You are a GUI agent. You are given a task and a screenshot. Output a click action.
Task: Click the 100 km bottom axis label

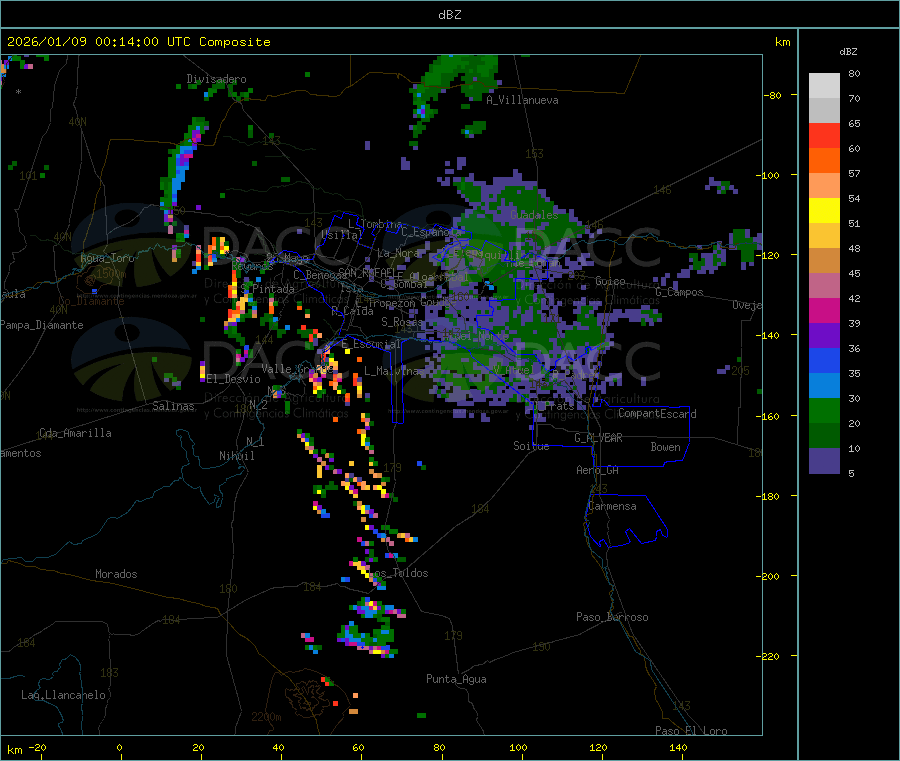(x=518, y=747)
